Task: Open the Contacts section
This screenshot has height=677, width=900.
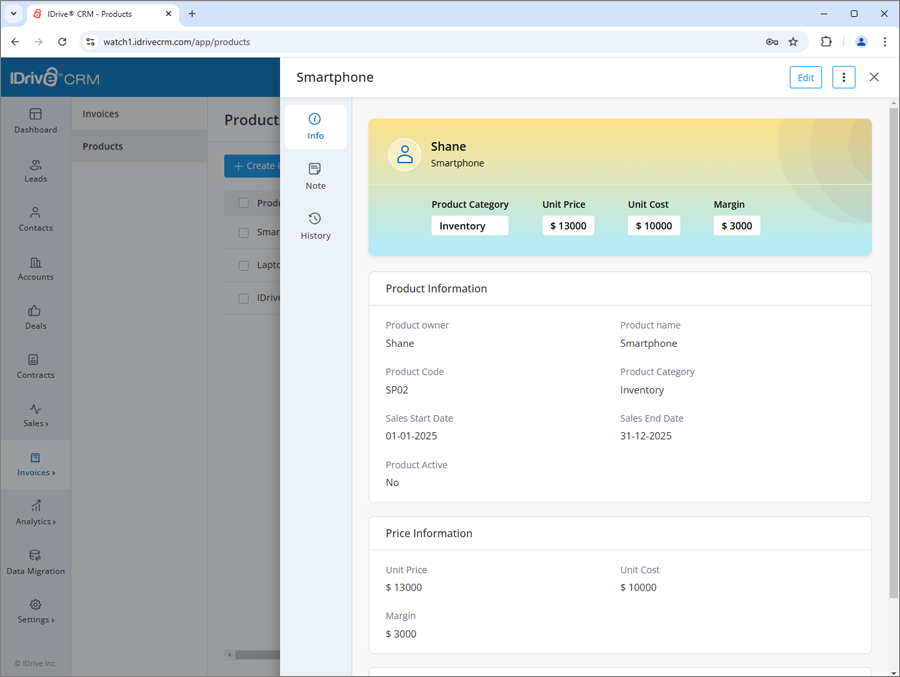Action: 35,220
